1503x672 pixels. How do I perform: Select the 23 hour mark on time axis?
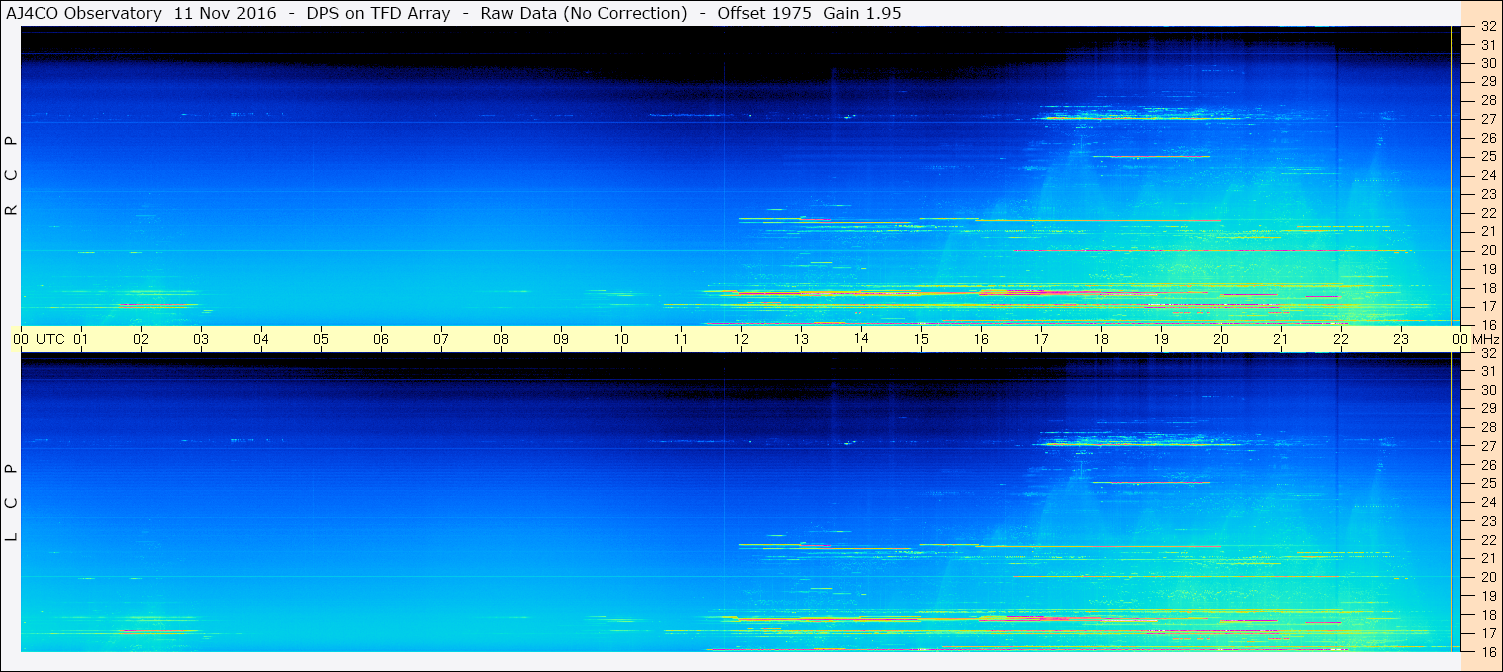click(x=1401, y=339)
